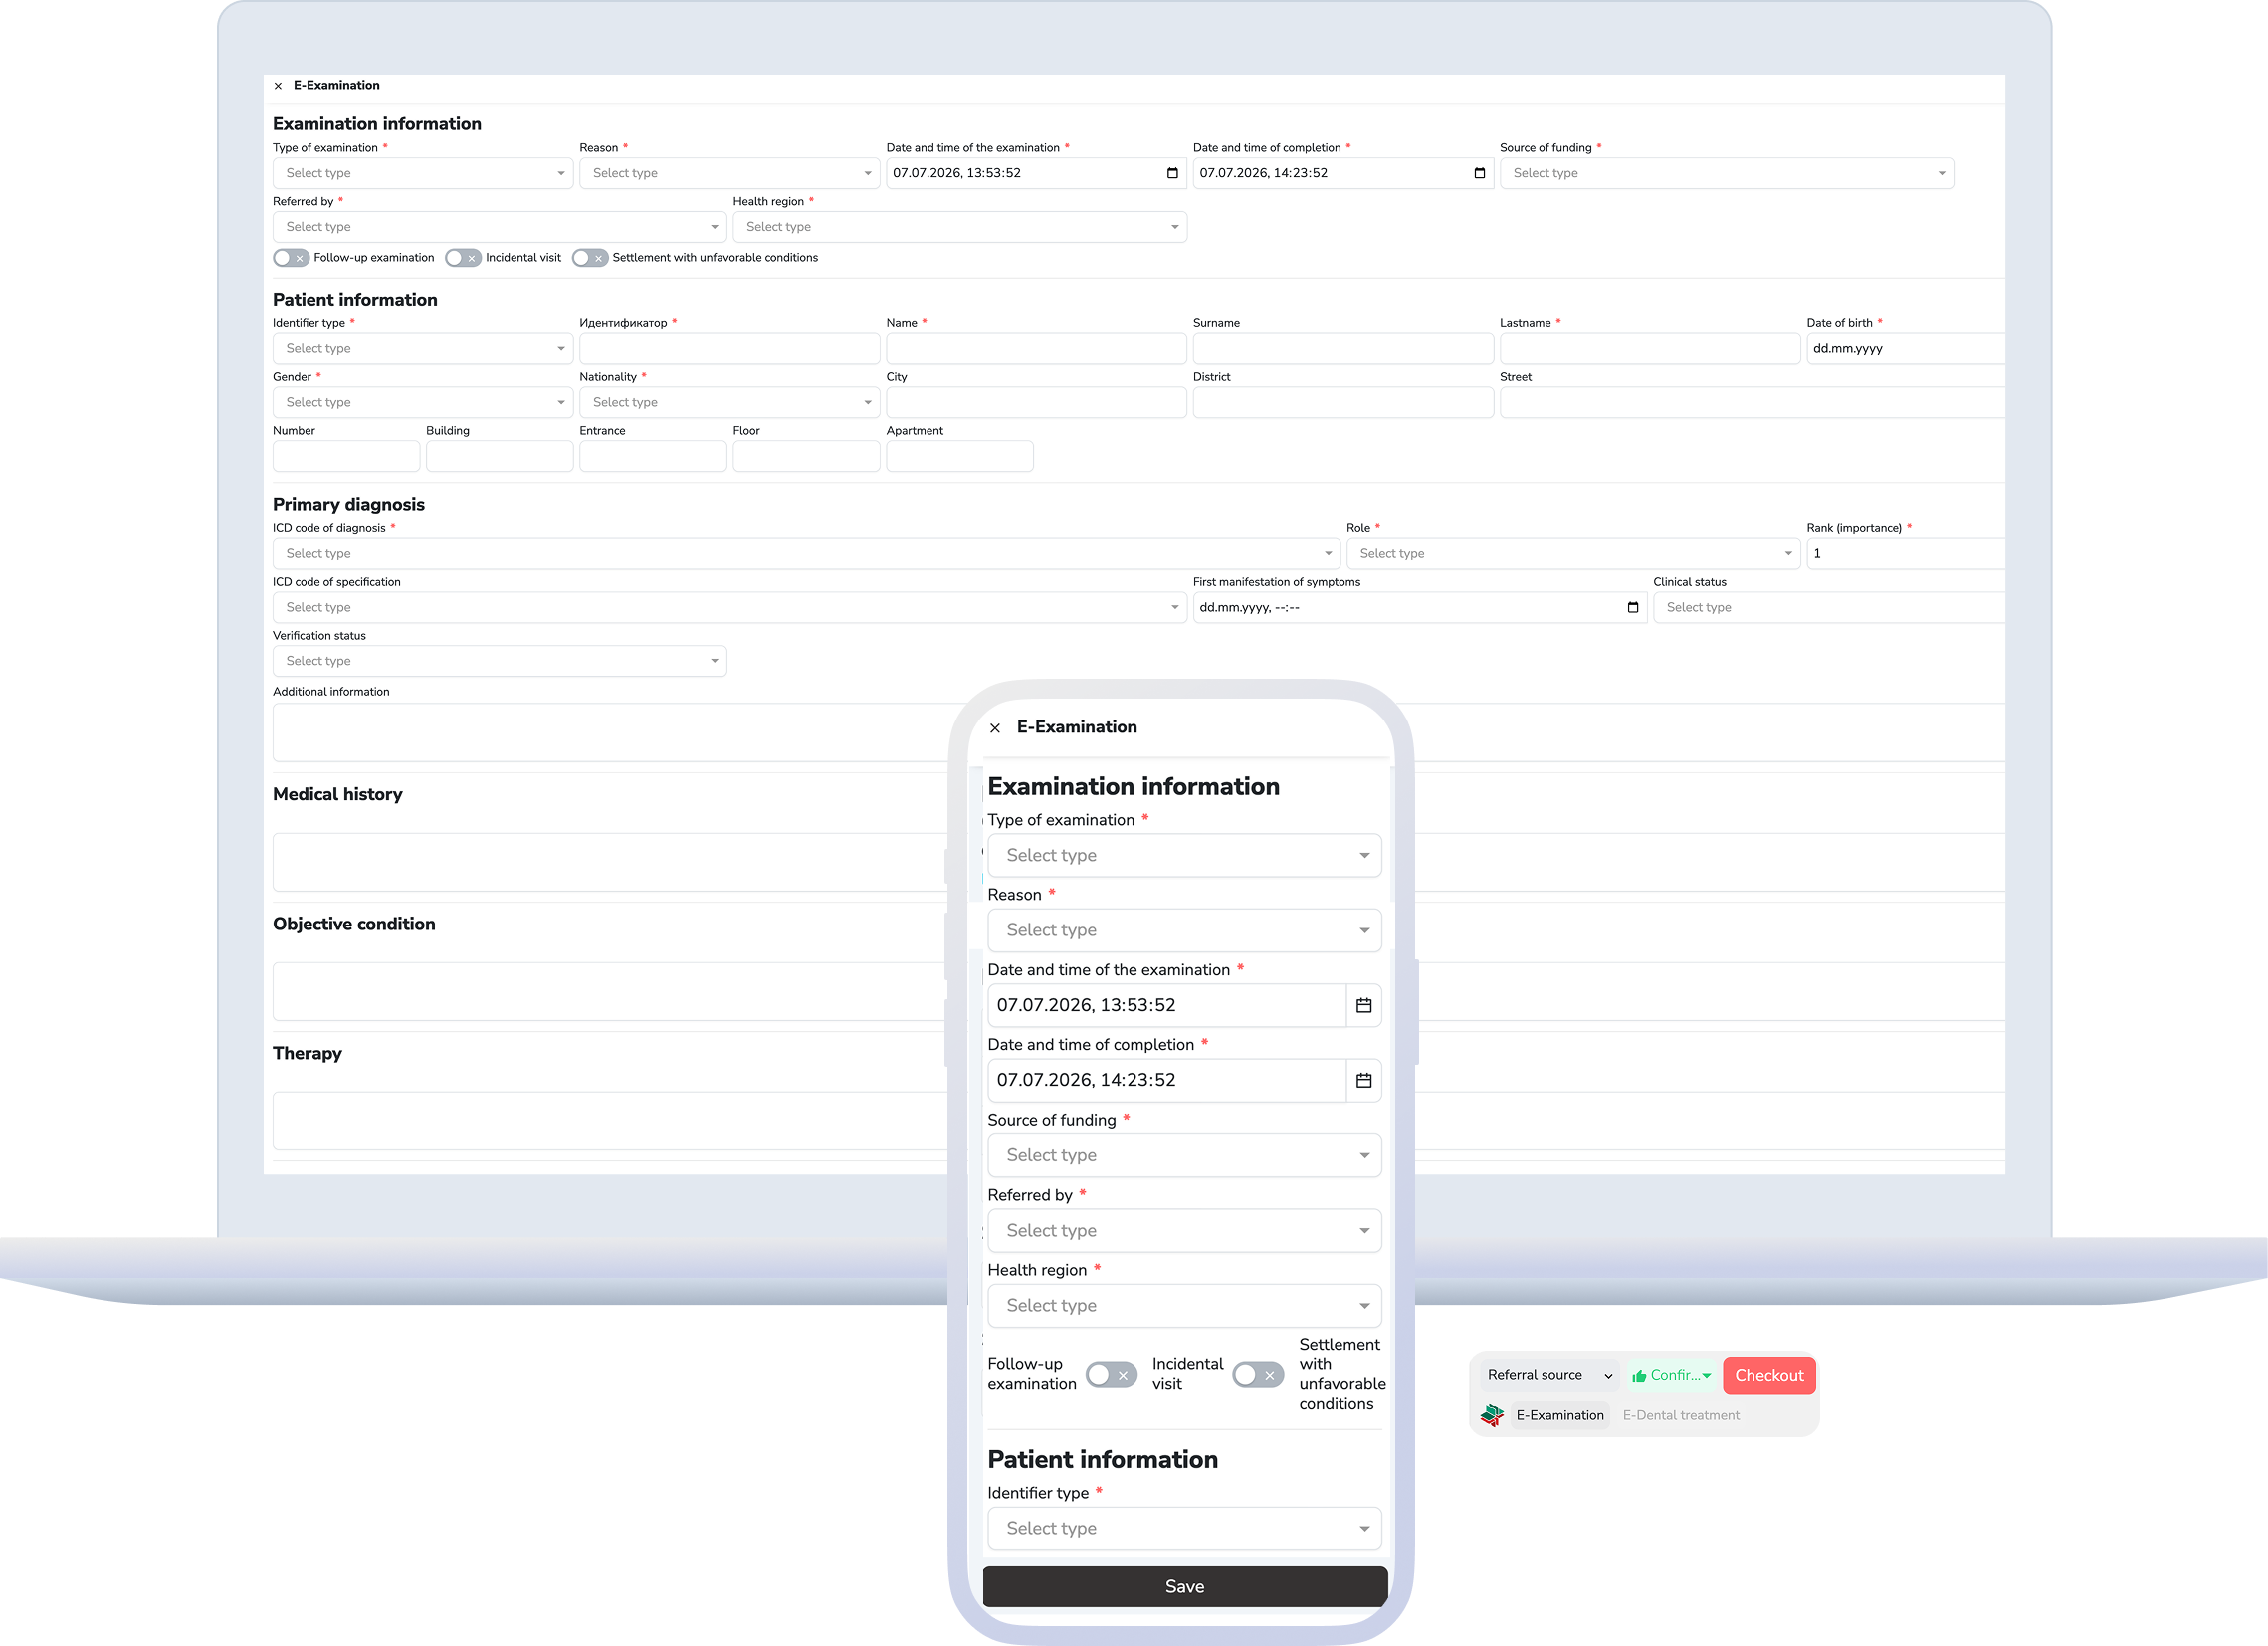Click the Street input field
The height and width of the screenshot is (1646, 2268).
tap(1752, 402)
